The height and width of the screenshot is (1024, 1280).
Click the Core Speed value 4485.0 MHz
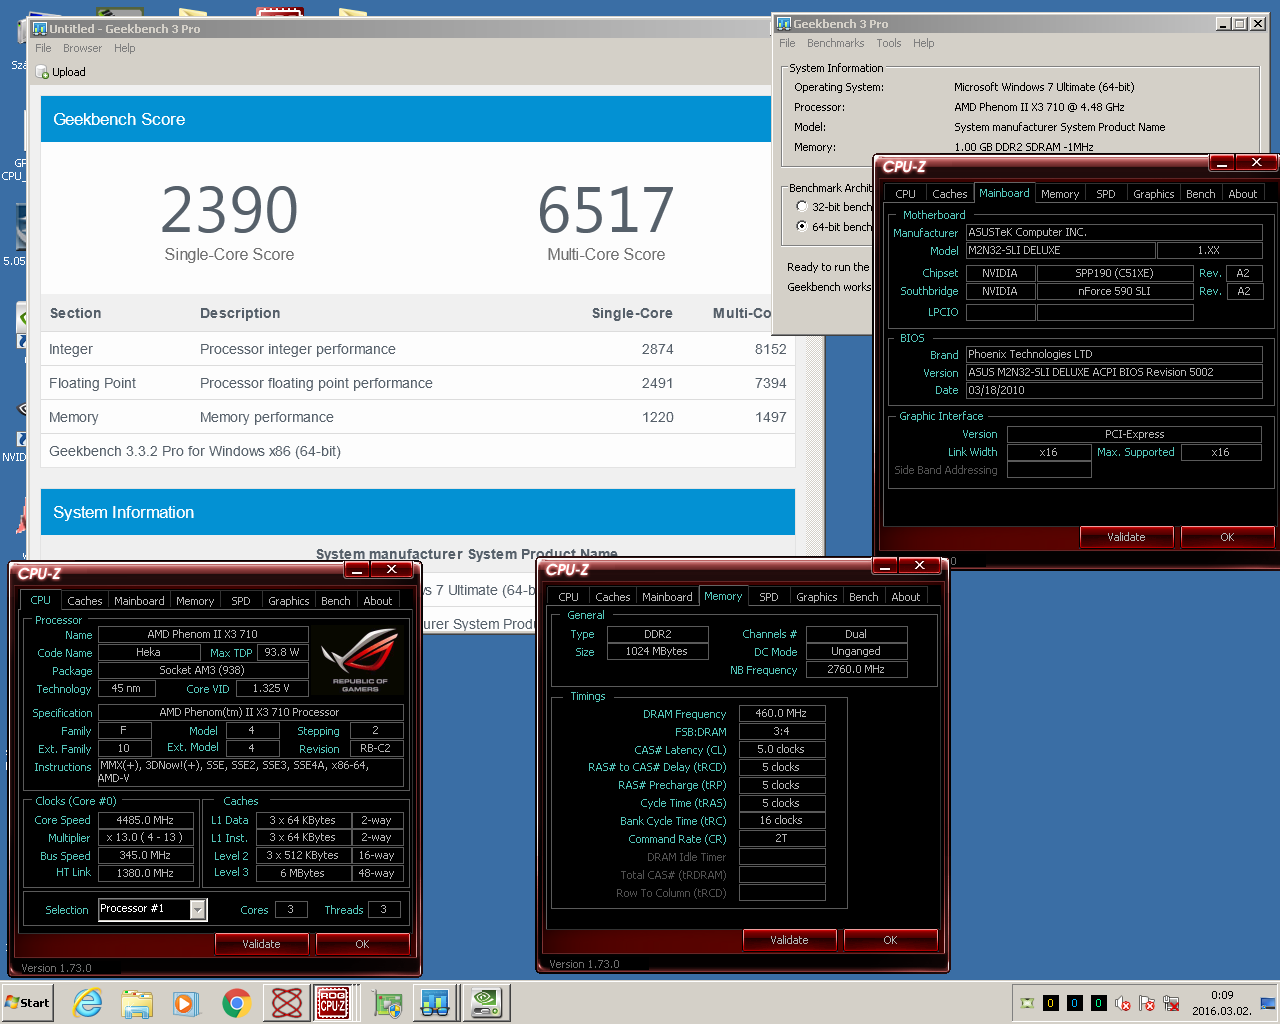[x=145, y=820]
